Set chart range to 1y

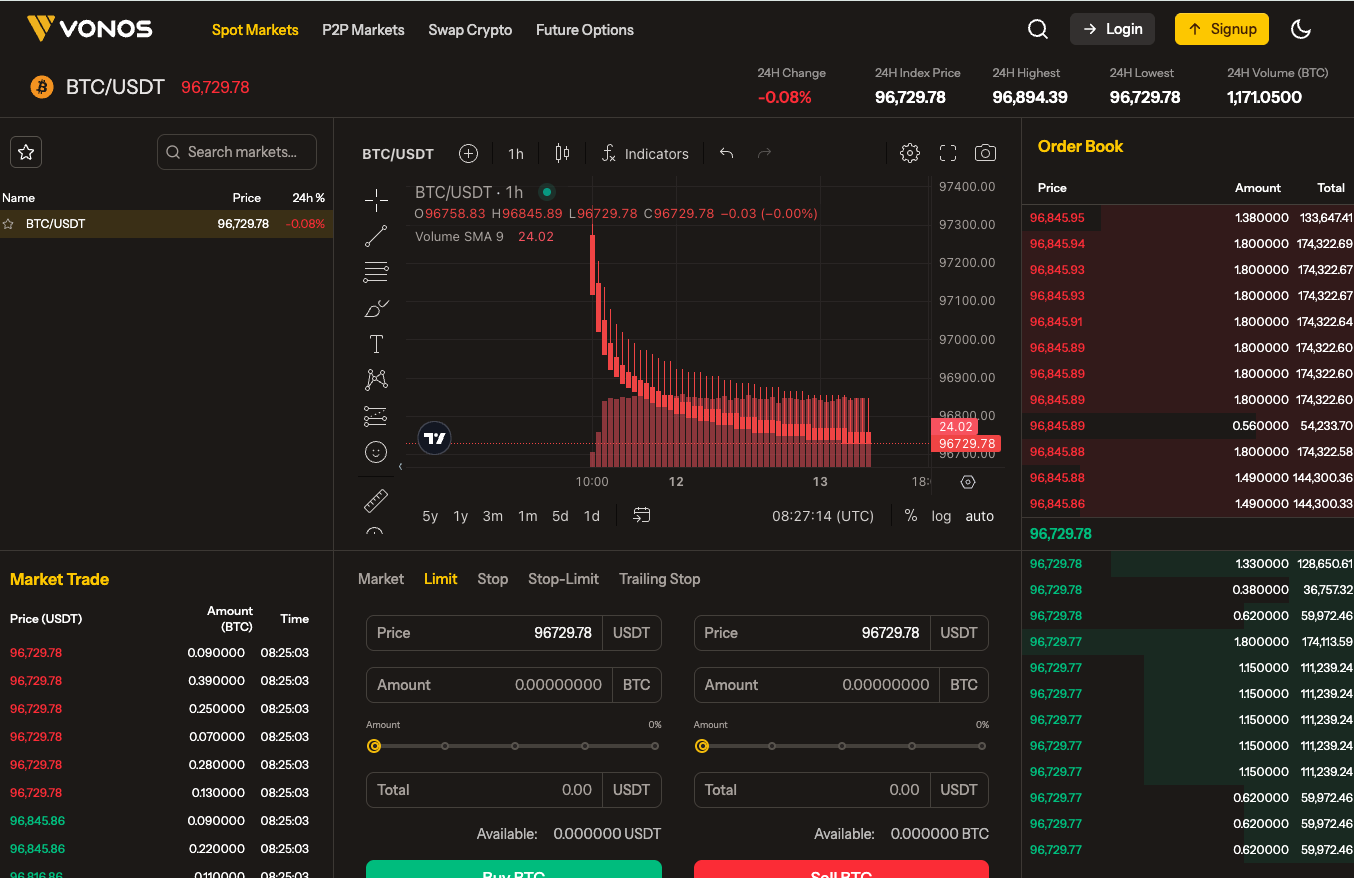pos(461,516)
